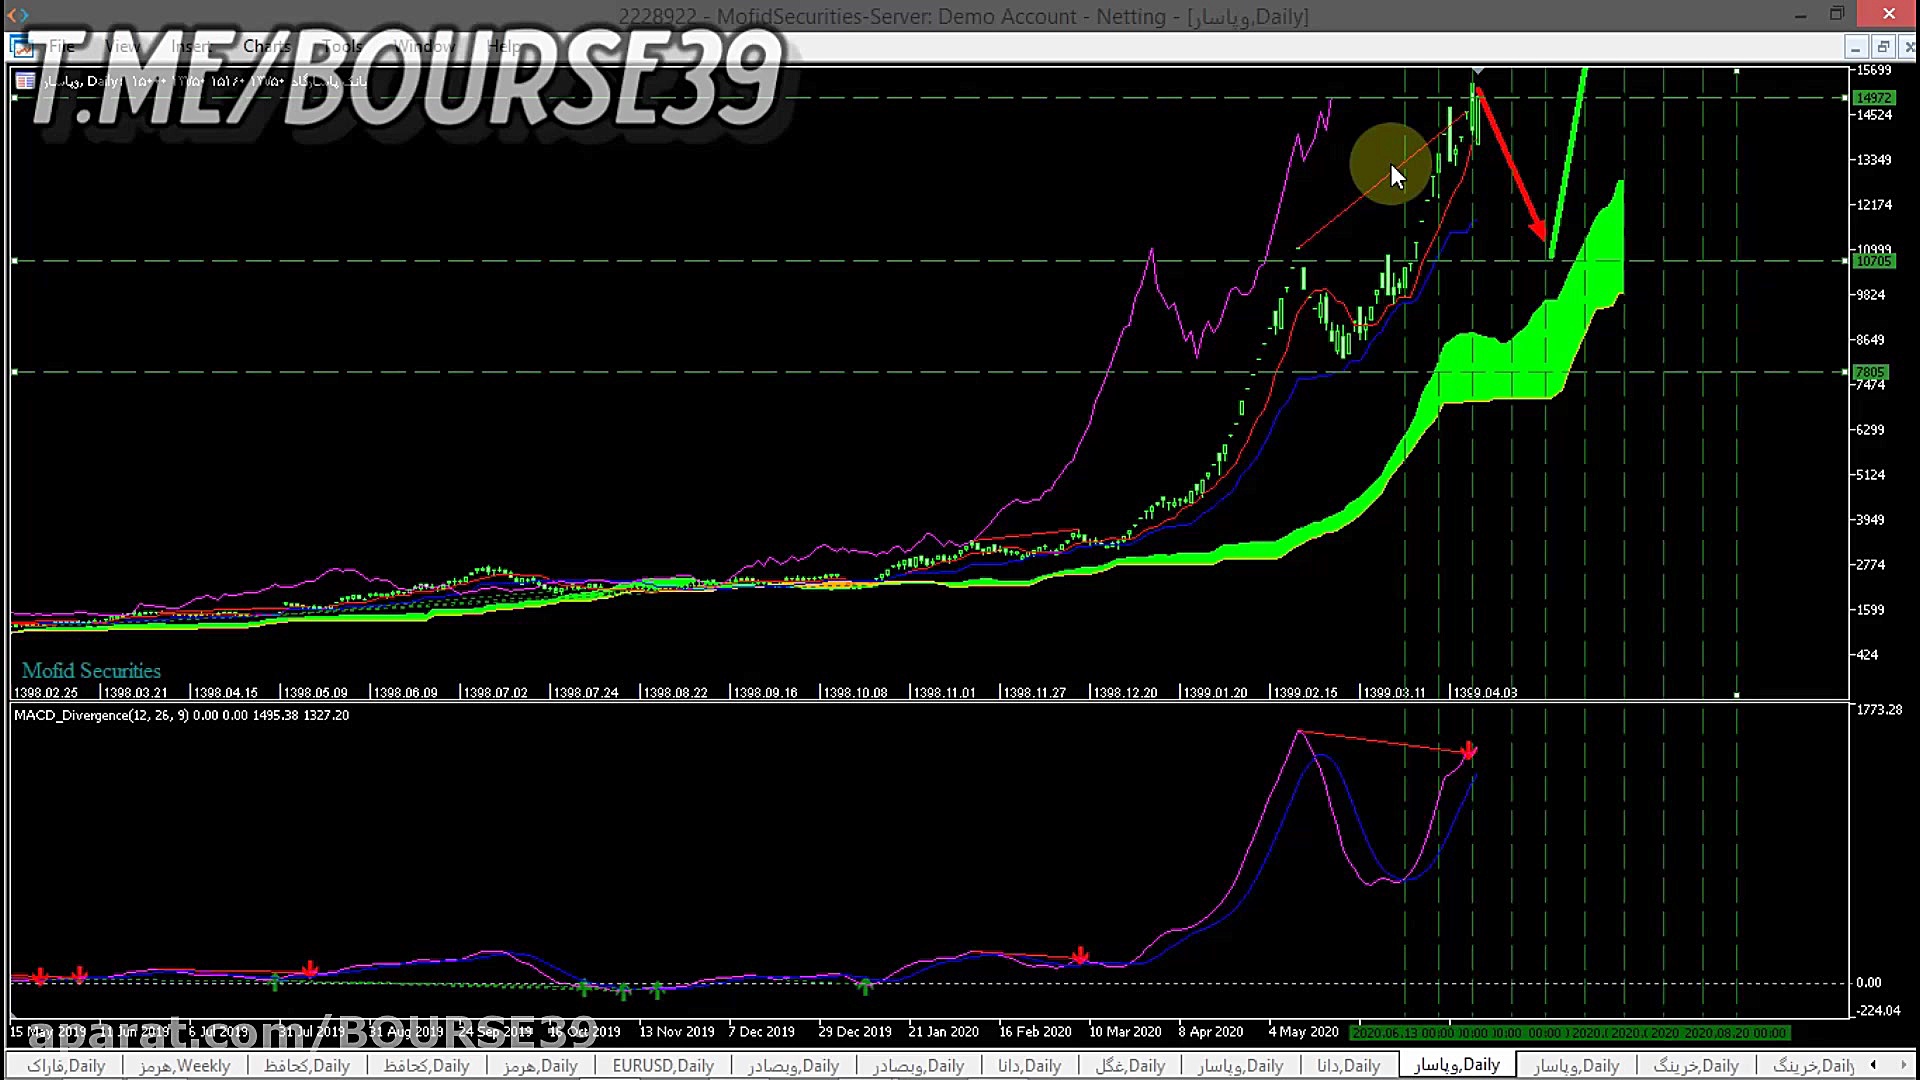The width and height of the screenshot is (1920, 1080).
Task: Click the one-click trading panel icon on chart
Action: point(25,81)
